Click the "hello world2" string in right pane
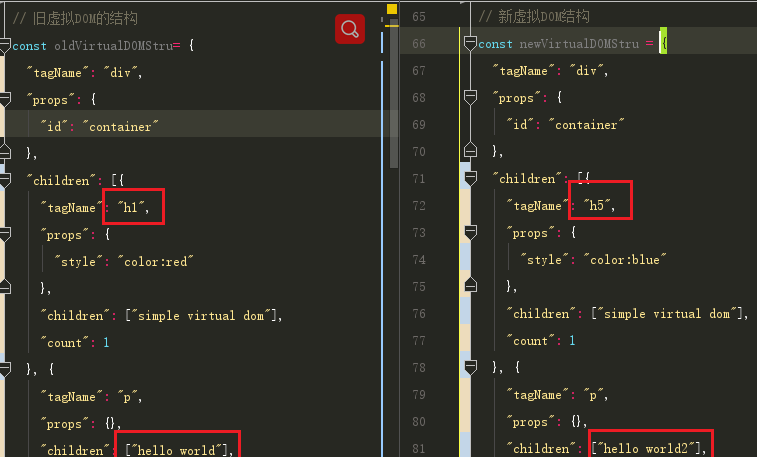 pos(649,449)
